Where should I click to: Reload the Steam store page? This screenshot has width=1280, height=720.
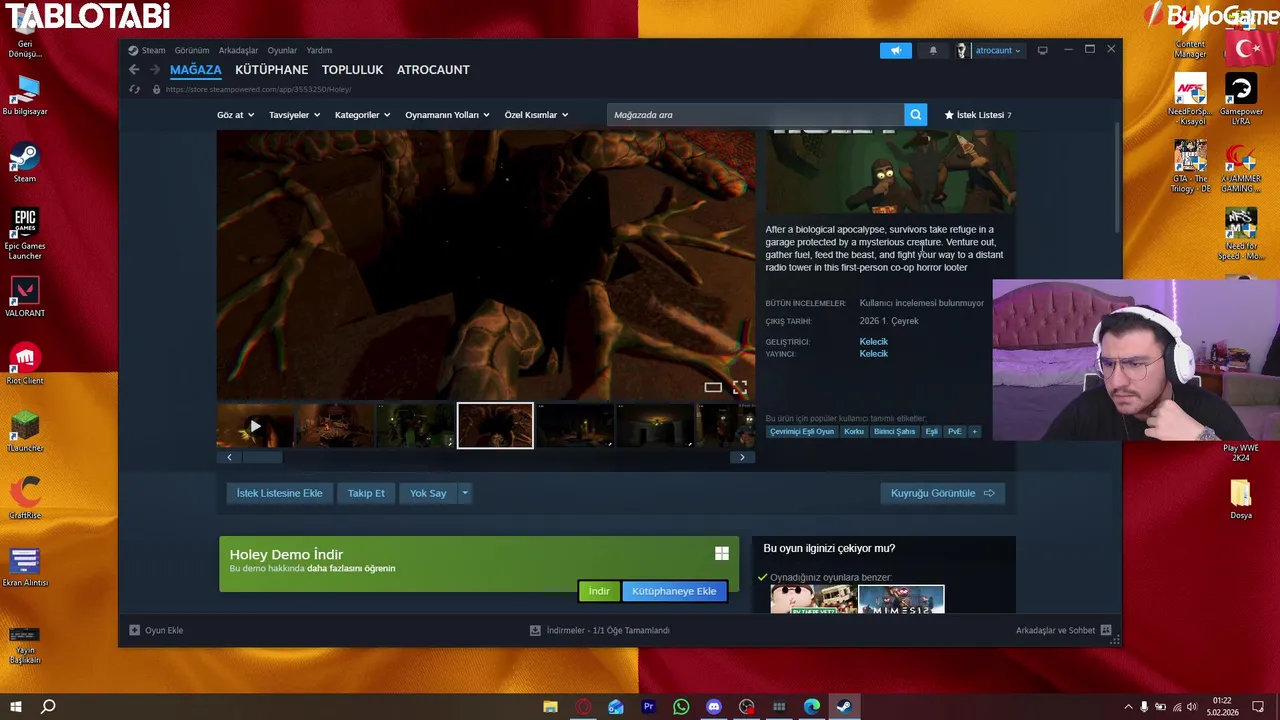tap(134, 89)
